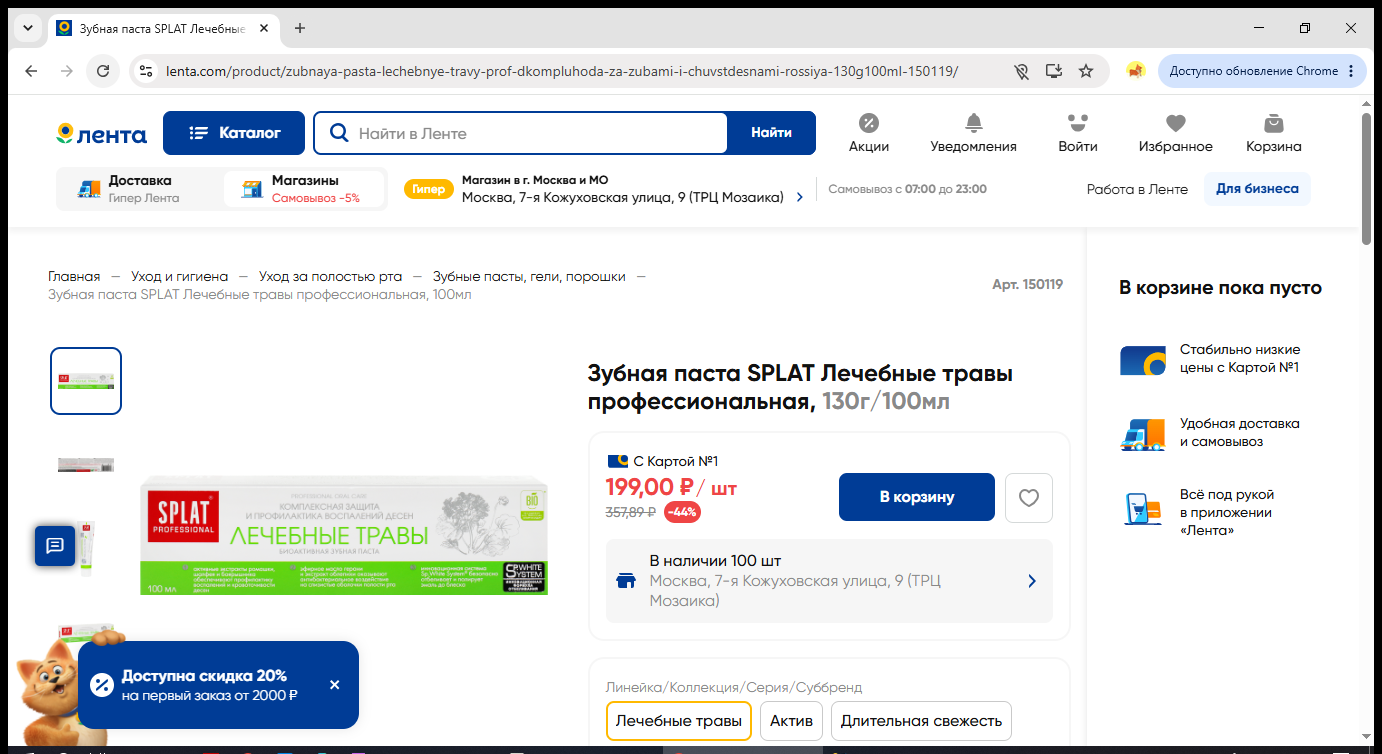Image resolution: width=1382 pixels, height=754 pixels.
Task: Select the Лечебные травы variant
Action: [x=679, y=721]
